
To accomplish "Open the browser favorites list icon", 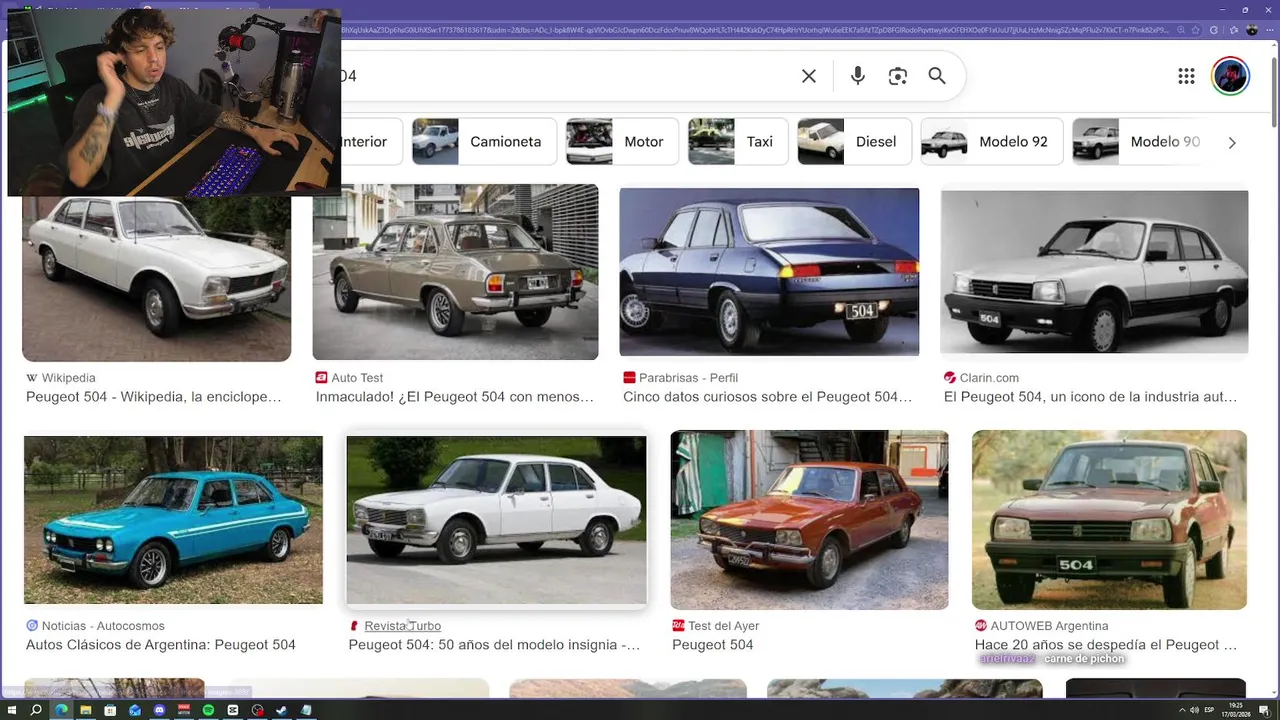I will coord(1234,30).
